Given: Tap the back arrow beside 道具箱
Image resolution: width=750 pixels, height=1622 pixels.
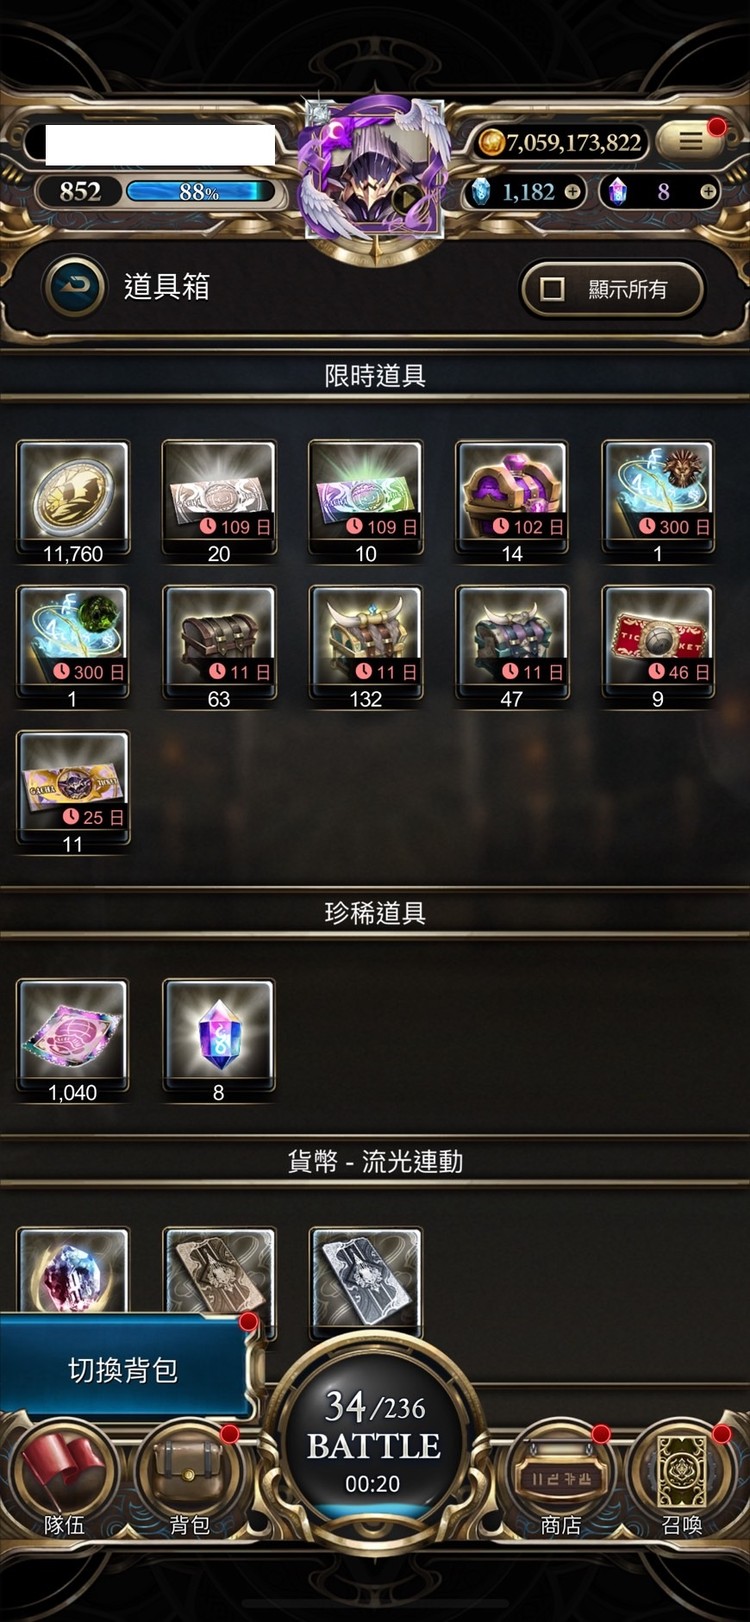Looking at the screenshot, I should pos(75,288).
